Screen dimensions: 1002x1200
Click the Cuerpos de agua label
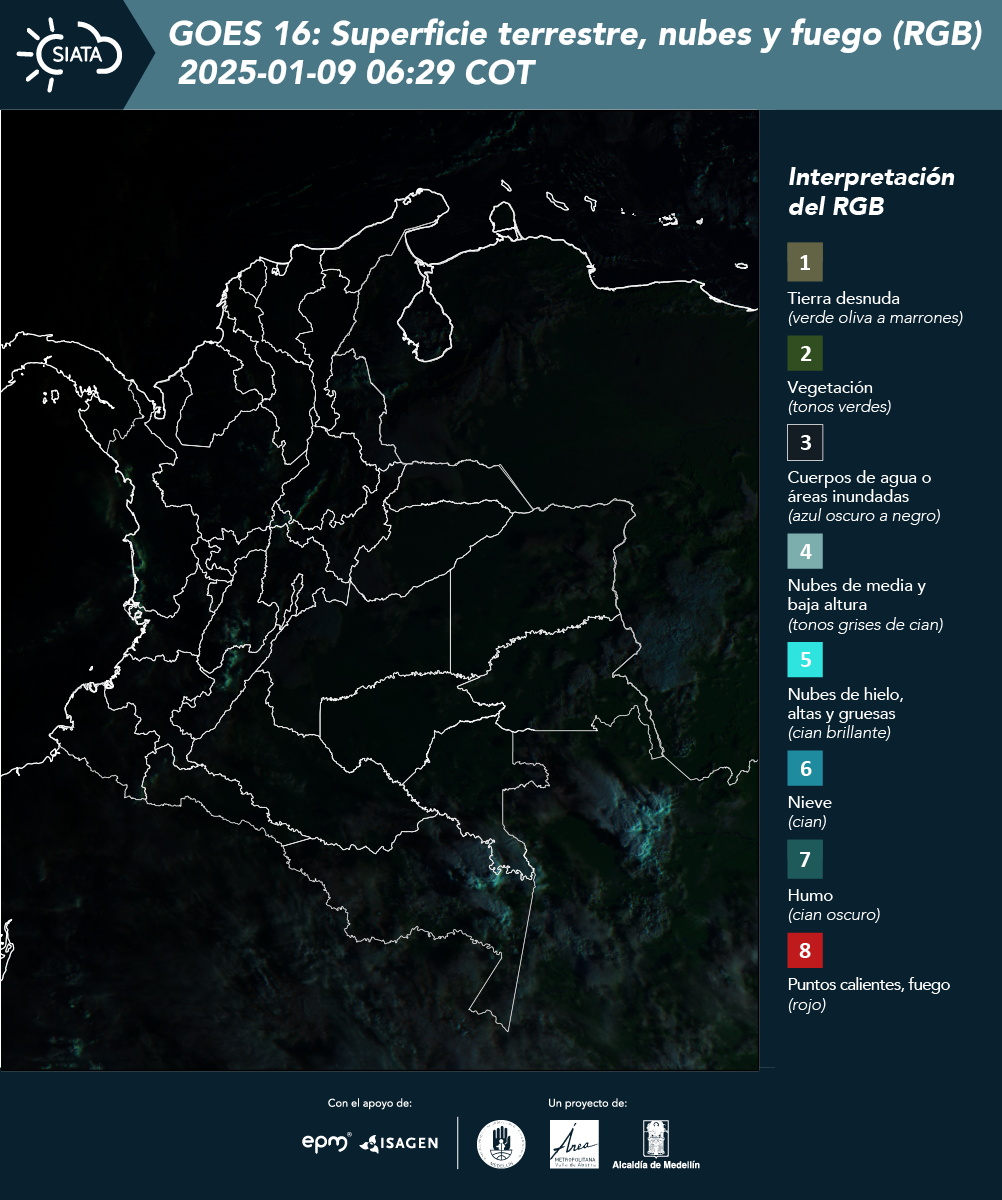click(x=859, y=486)
